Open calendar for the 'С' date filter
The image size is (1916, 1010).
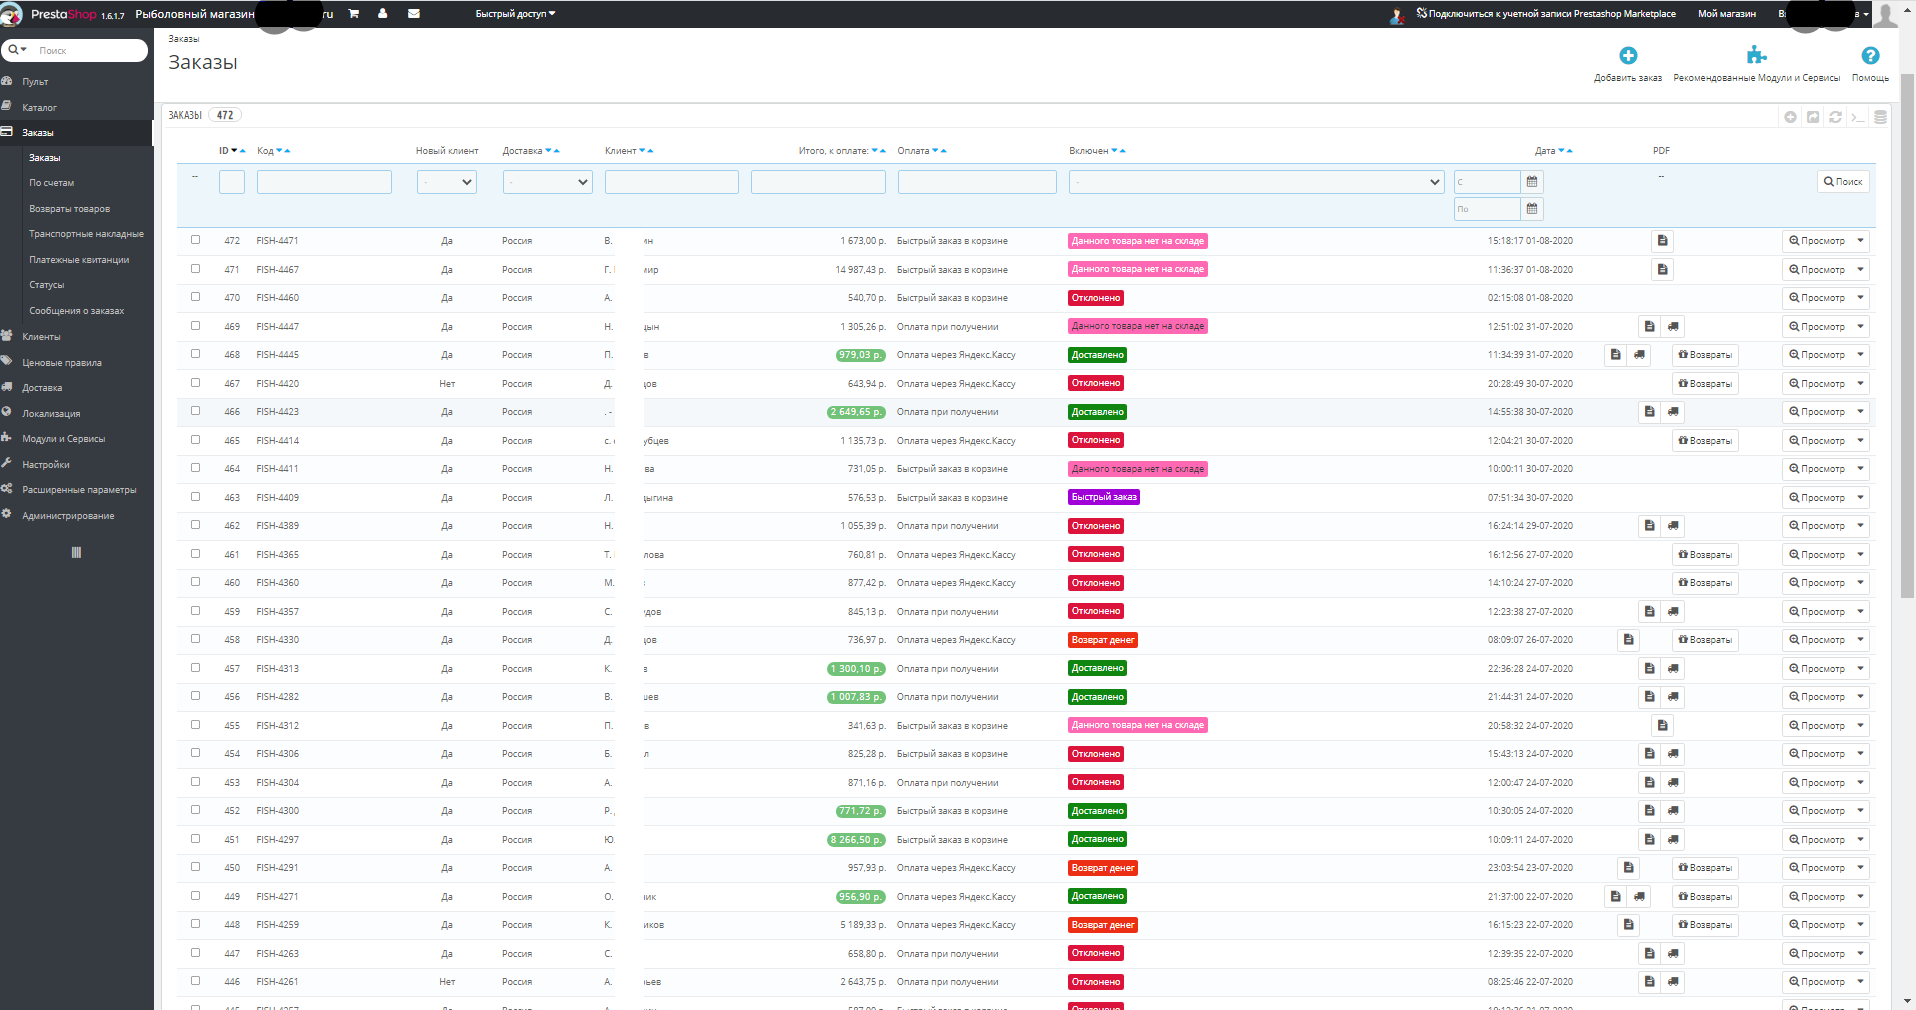(x=1531, y=182)
